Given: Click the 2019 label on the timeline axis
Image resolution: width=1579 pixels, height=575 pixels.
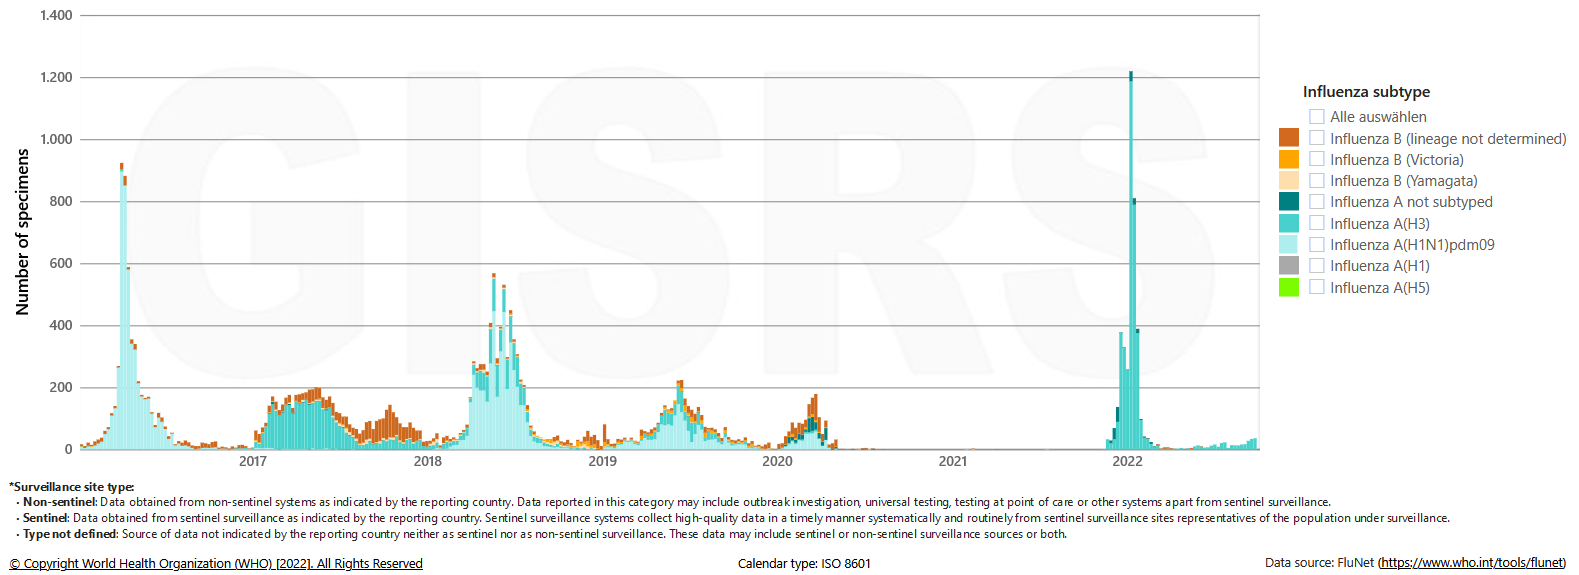Looking at the screenshot, I should [x=602, y=461].
